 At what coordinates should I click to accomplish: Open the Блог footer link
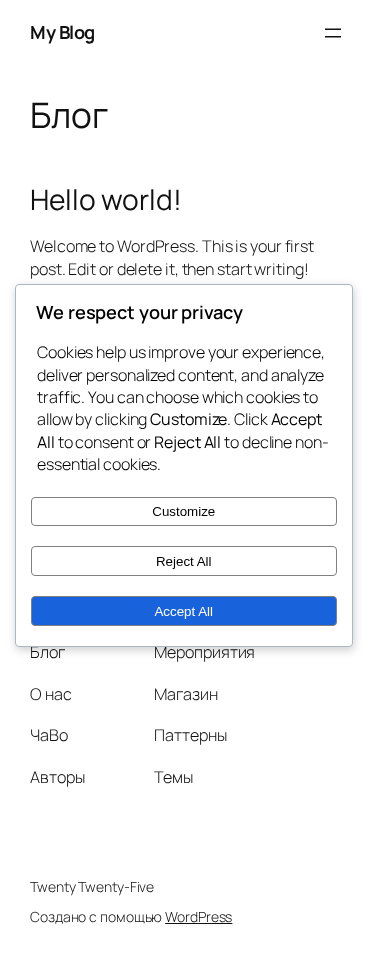point(48,653)
